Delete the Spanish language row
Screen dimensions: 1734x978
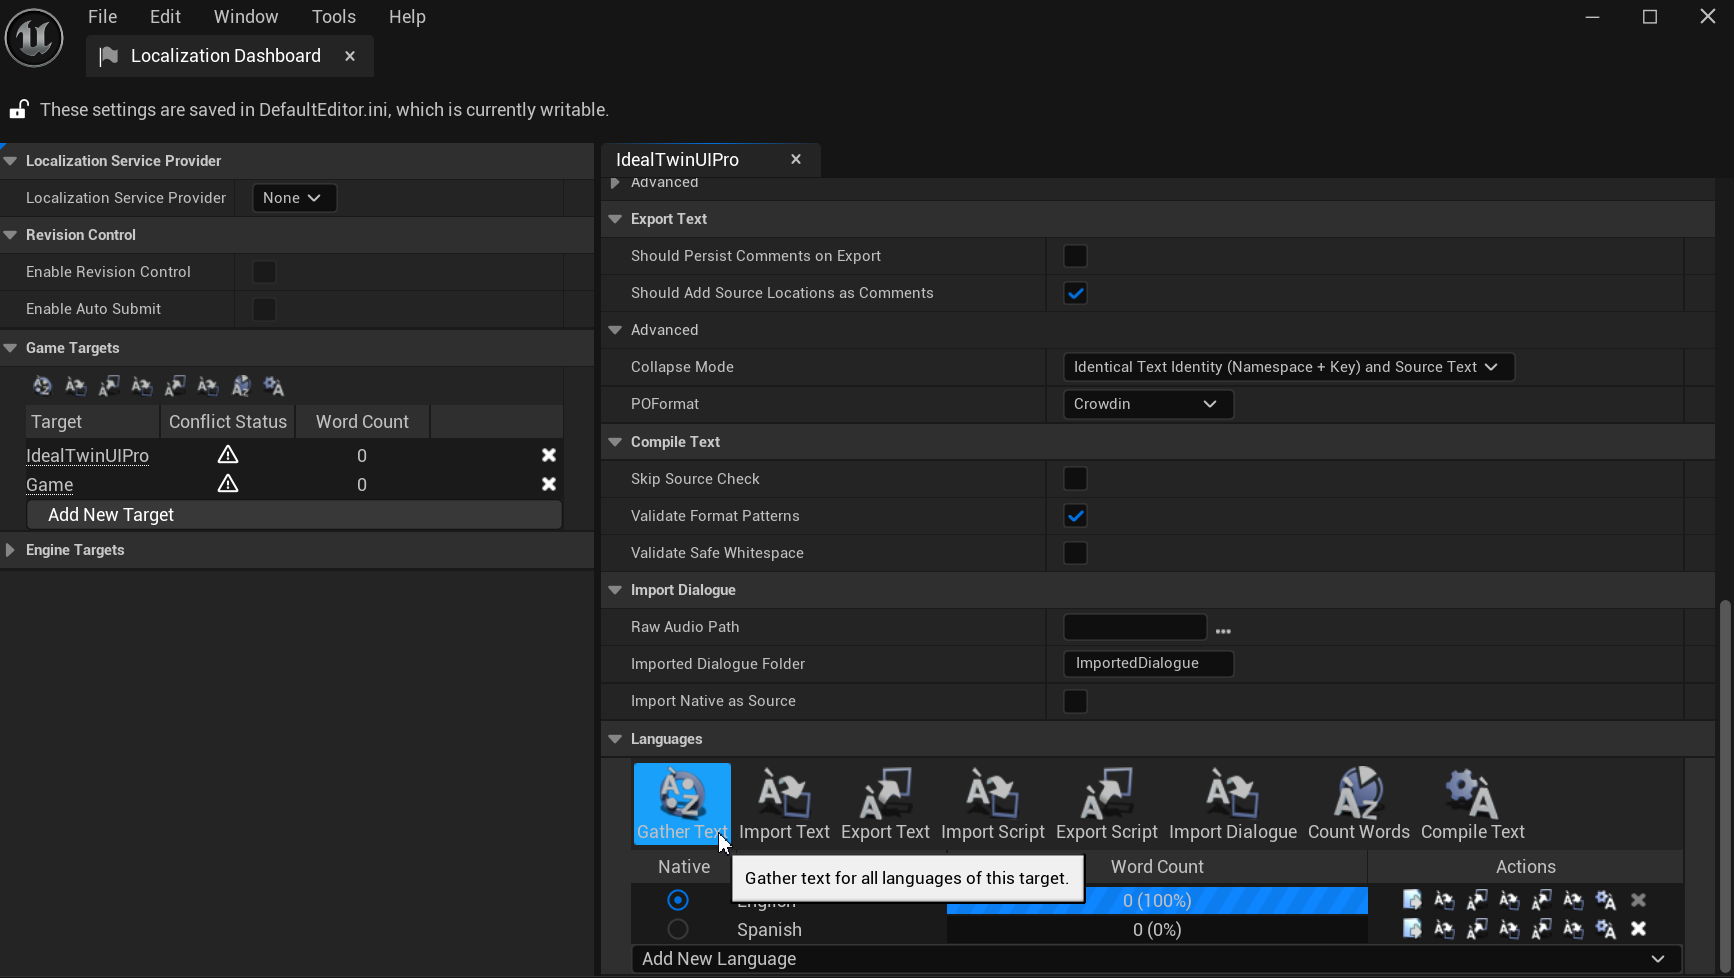click(1638, 929)
